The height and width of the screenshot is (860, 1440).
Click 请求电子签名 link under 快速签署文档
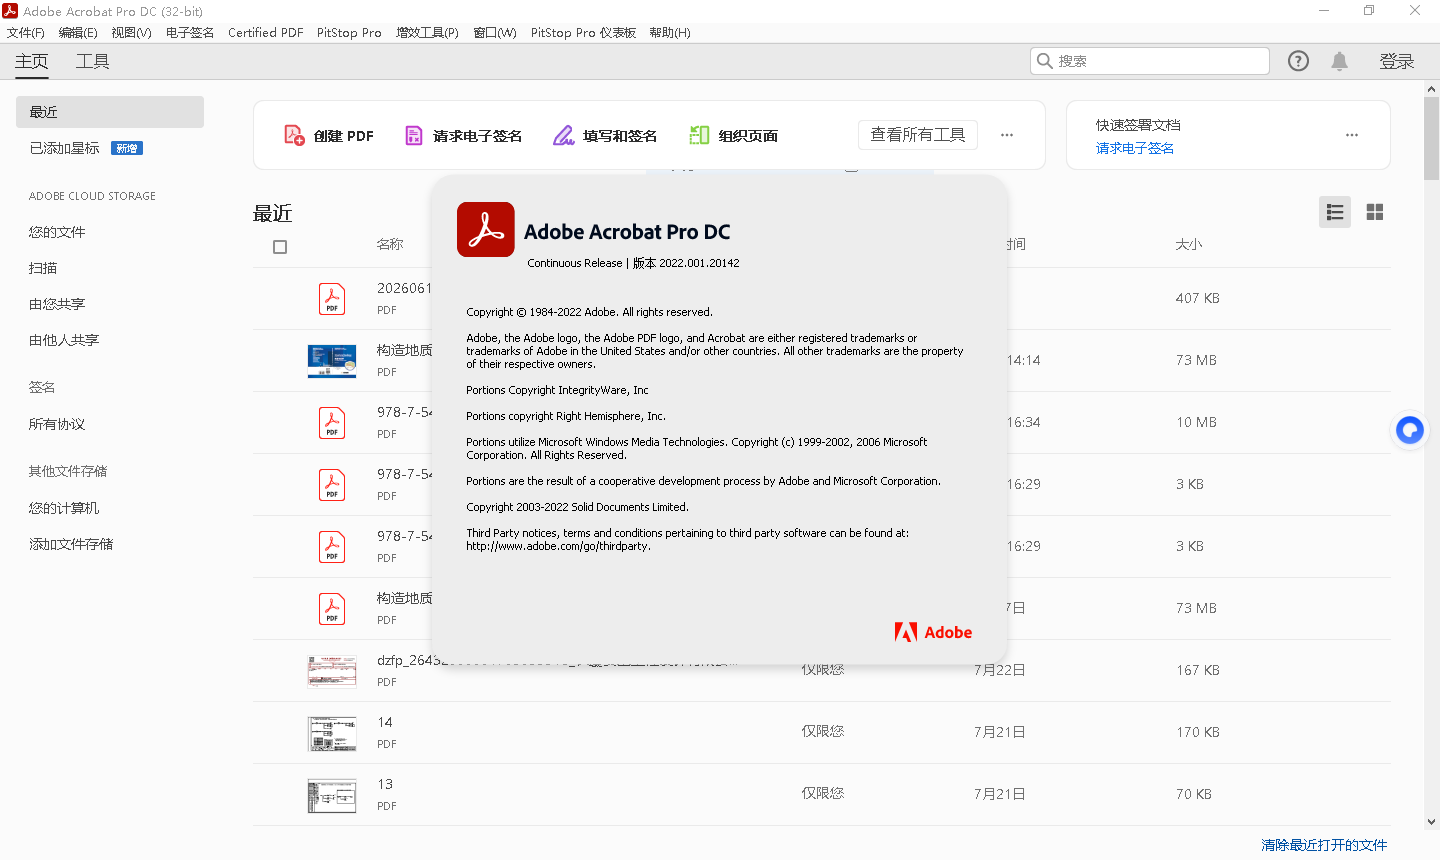coord(1135,148)
